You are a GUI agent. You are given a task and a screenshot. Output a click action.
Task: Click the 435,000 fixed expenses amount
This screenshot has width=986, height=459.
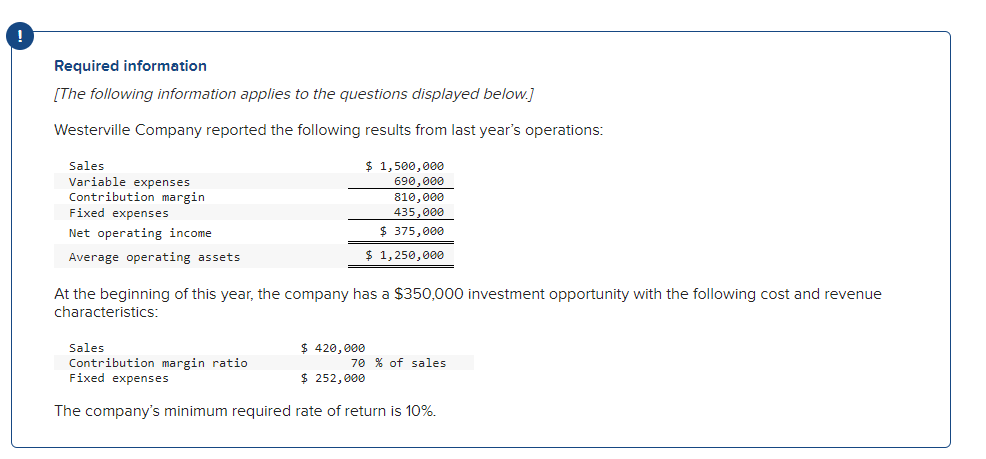pos(418,212)
